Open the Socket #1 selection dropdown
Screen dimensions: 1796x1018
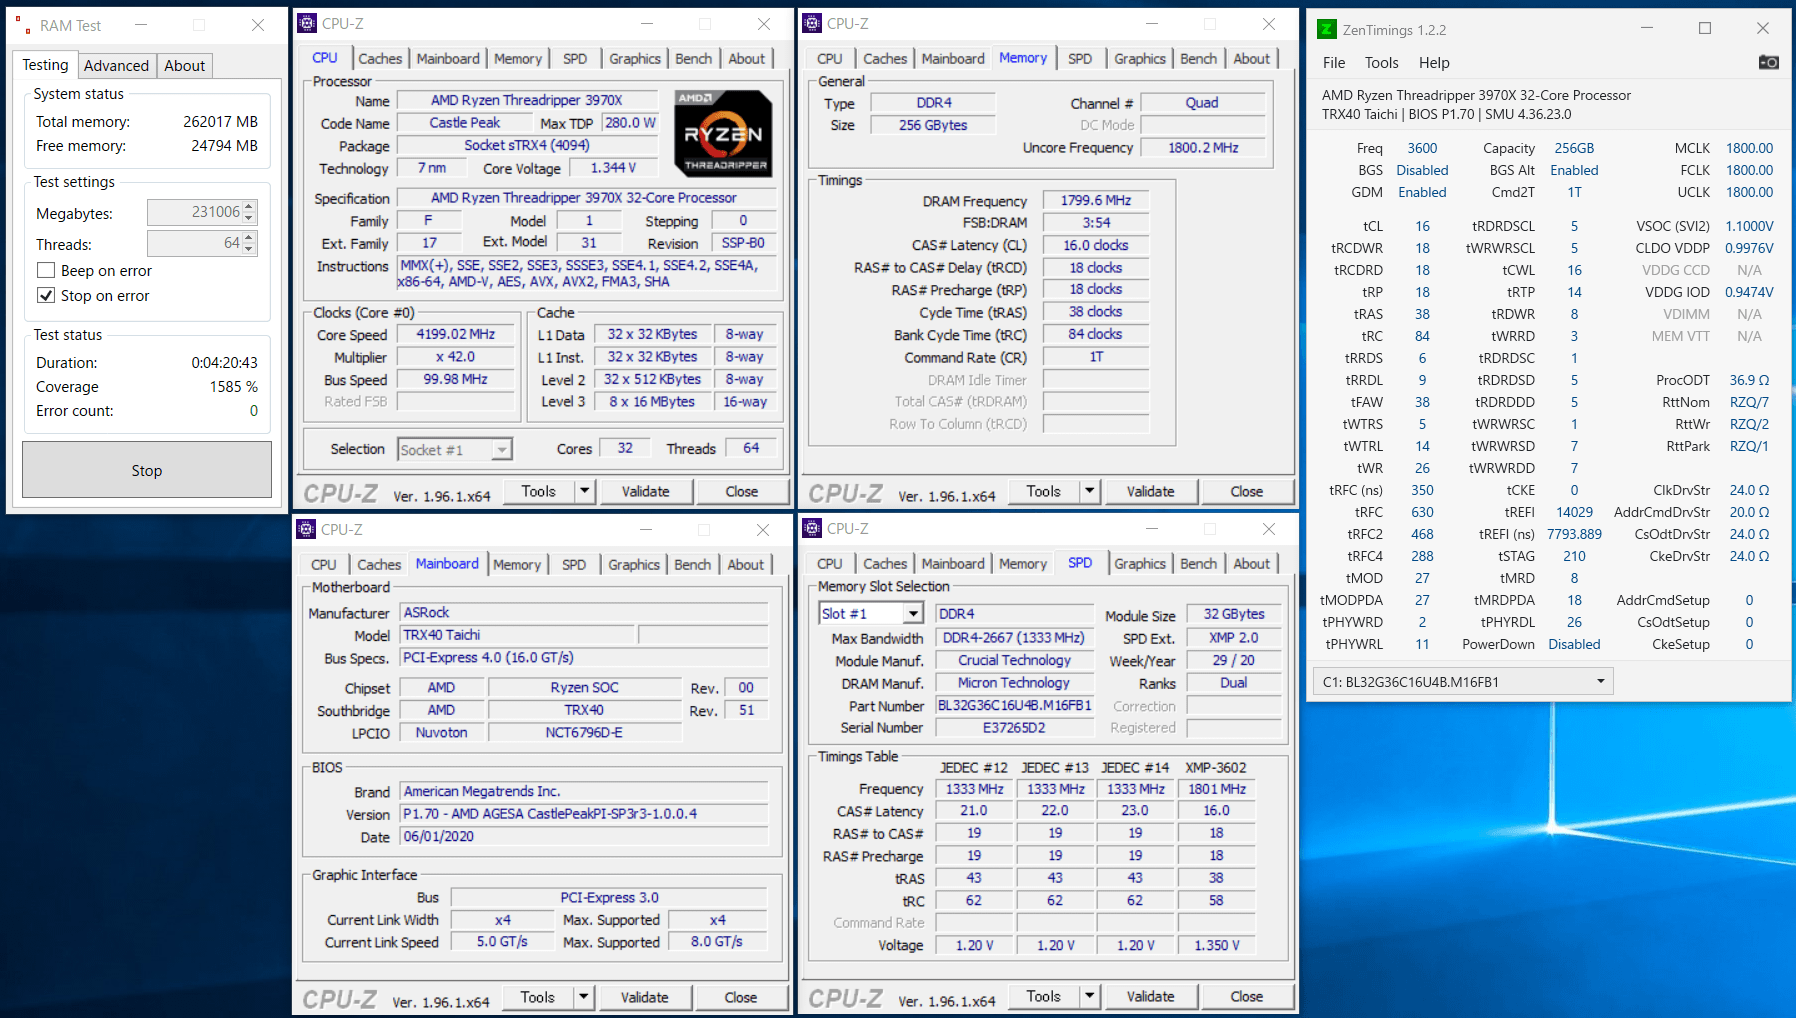[x=502, y=450]
